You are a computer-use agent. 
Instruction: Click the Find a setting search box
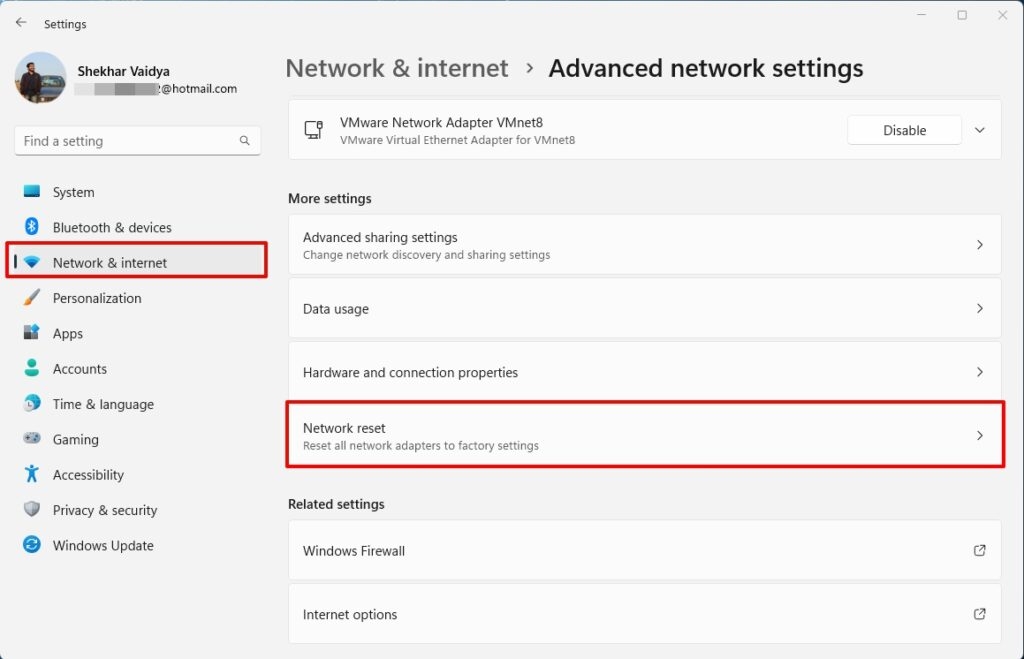tap(137, 140)
